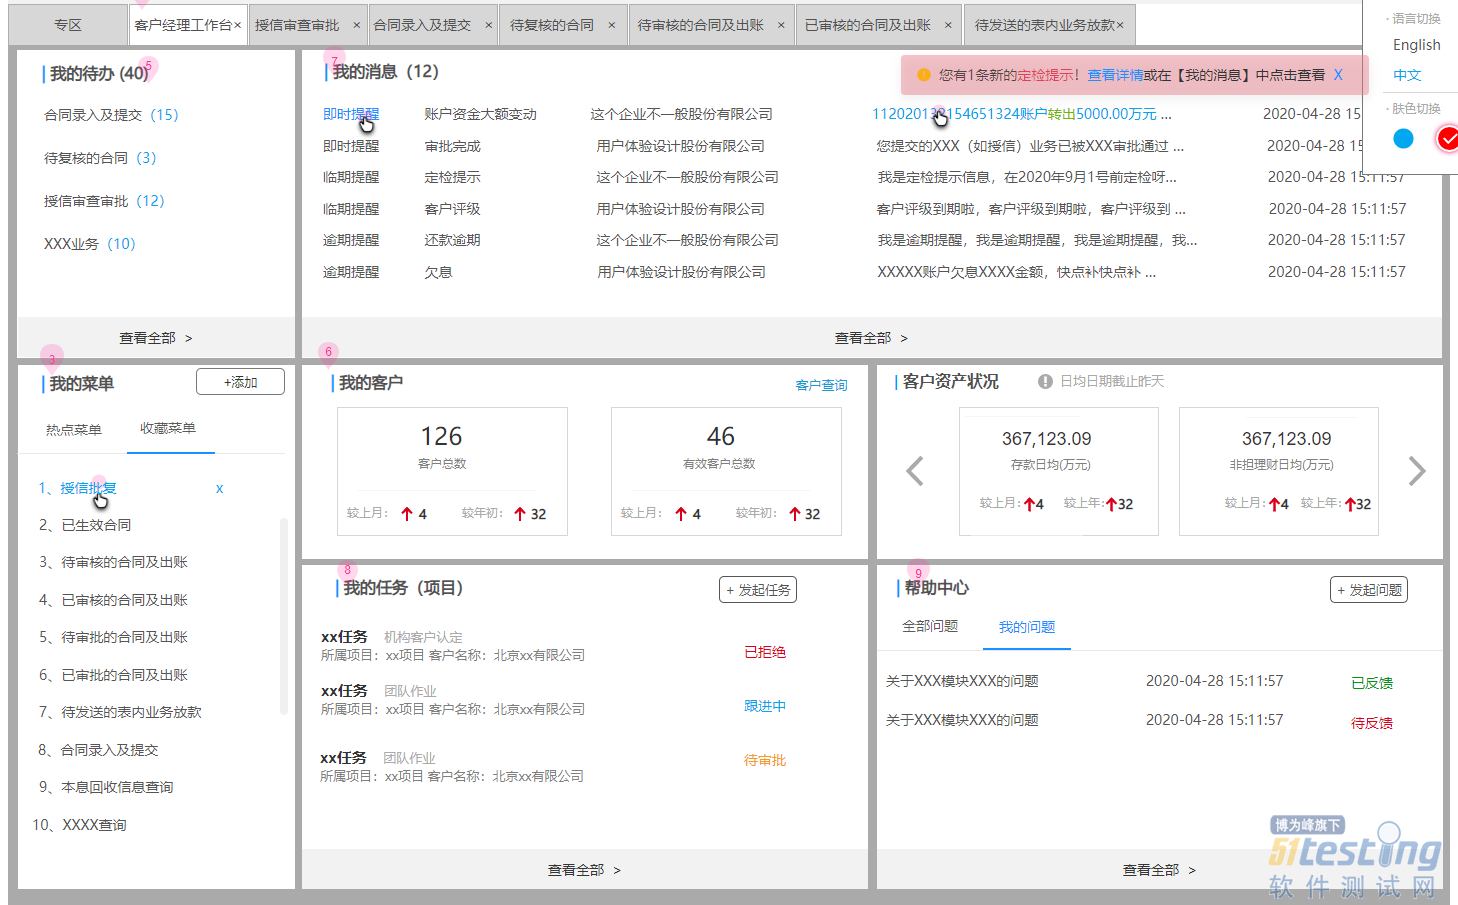Open the 客户查询 link
The height and width of the screenshot is (905, 1458).
click(x=821, y=385)
